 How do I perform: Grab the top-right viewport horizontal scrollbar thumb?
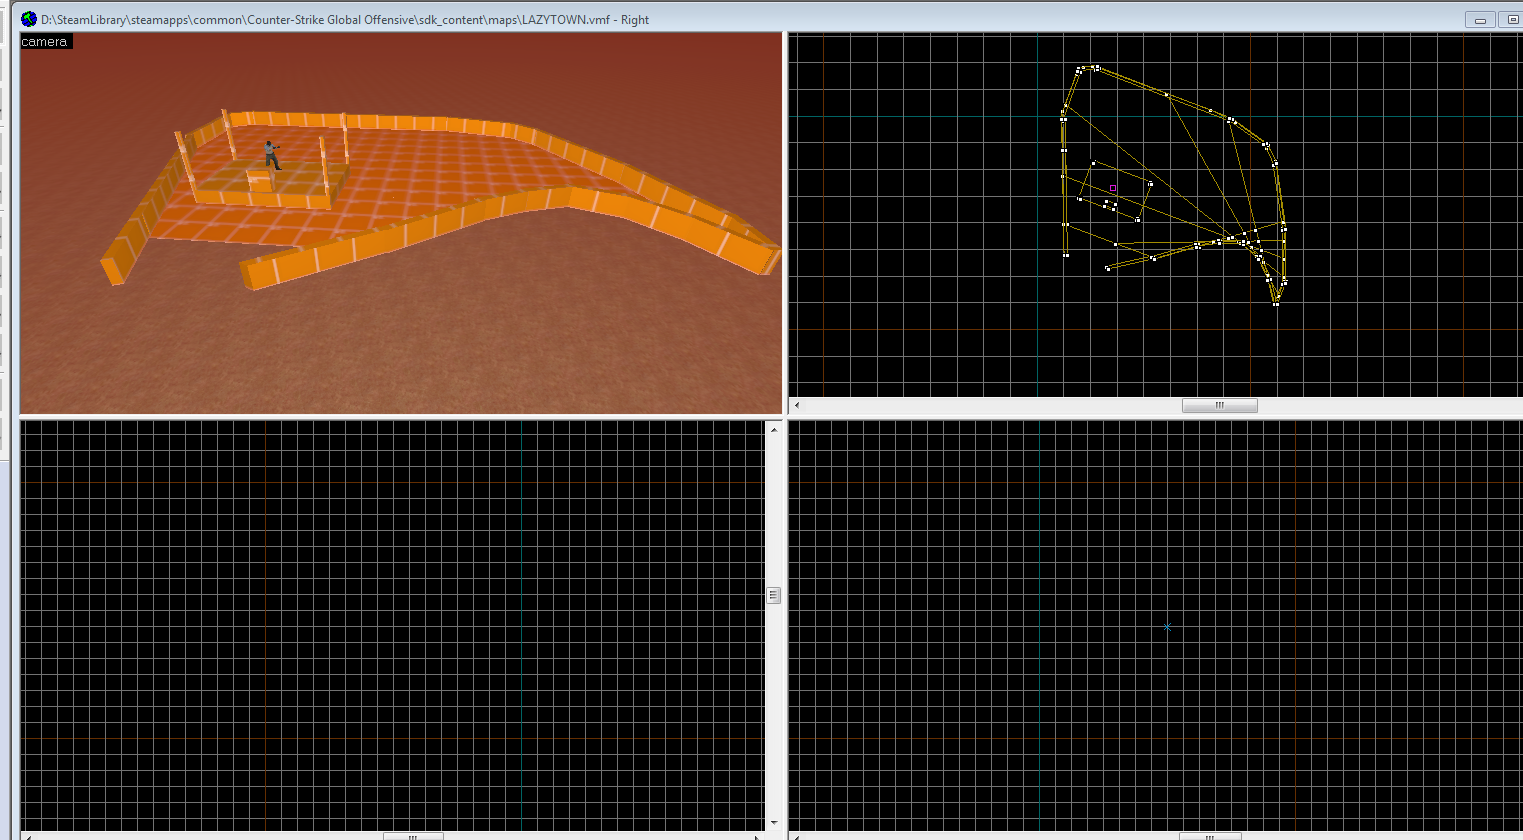(1219, 406)
